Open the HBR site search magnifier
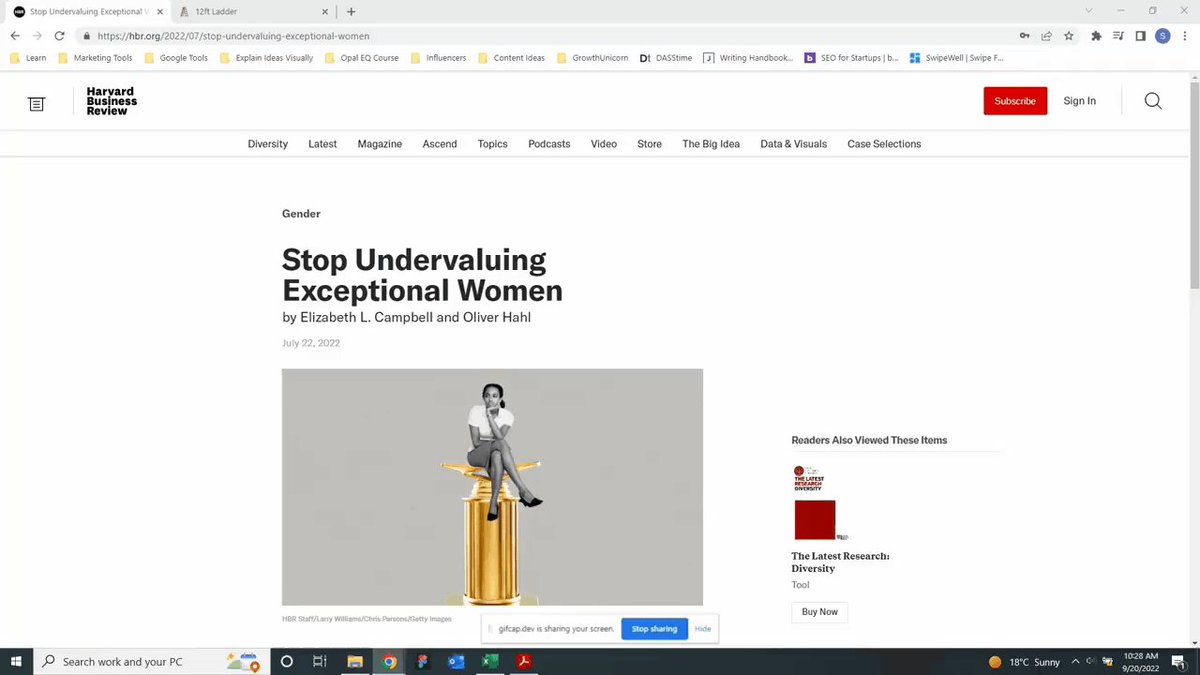Image resolution: width=1200 pixels, height=675 pixels. [x=1153, y=101]
